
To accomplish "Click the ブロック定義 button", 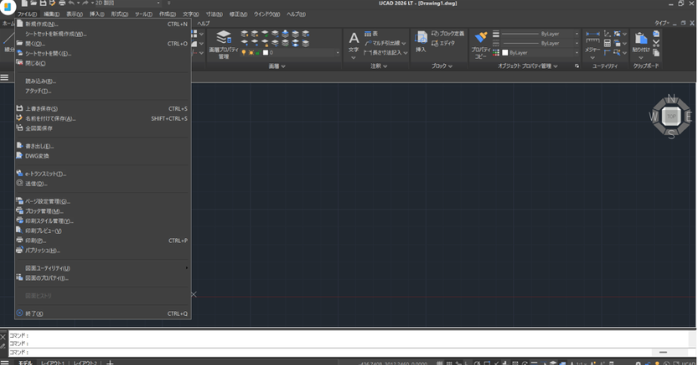I will 447,34.
